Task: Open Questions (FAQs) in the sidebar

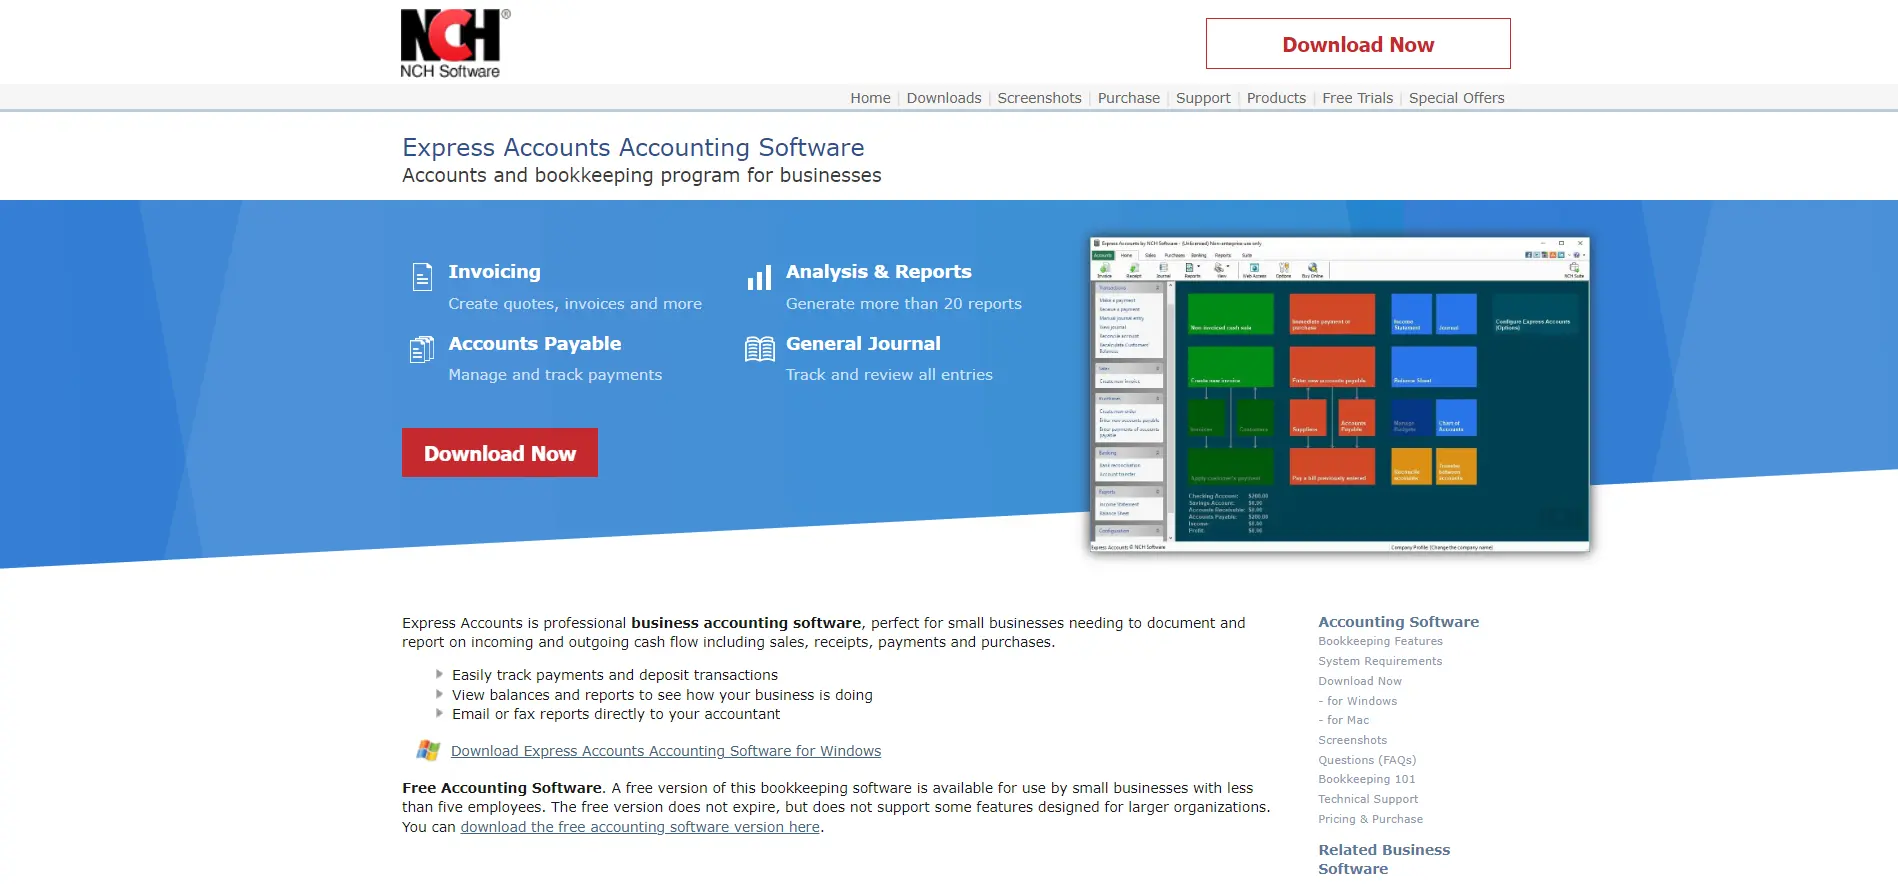Action: point(1367,760)
